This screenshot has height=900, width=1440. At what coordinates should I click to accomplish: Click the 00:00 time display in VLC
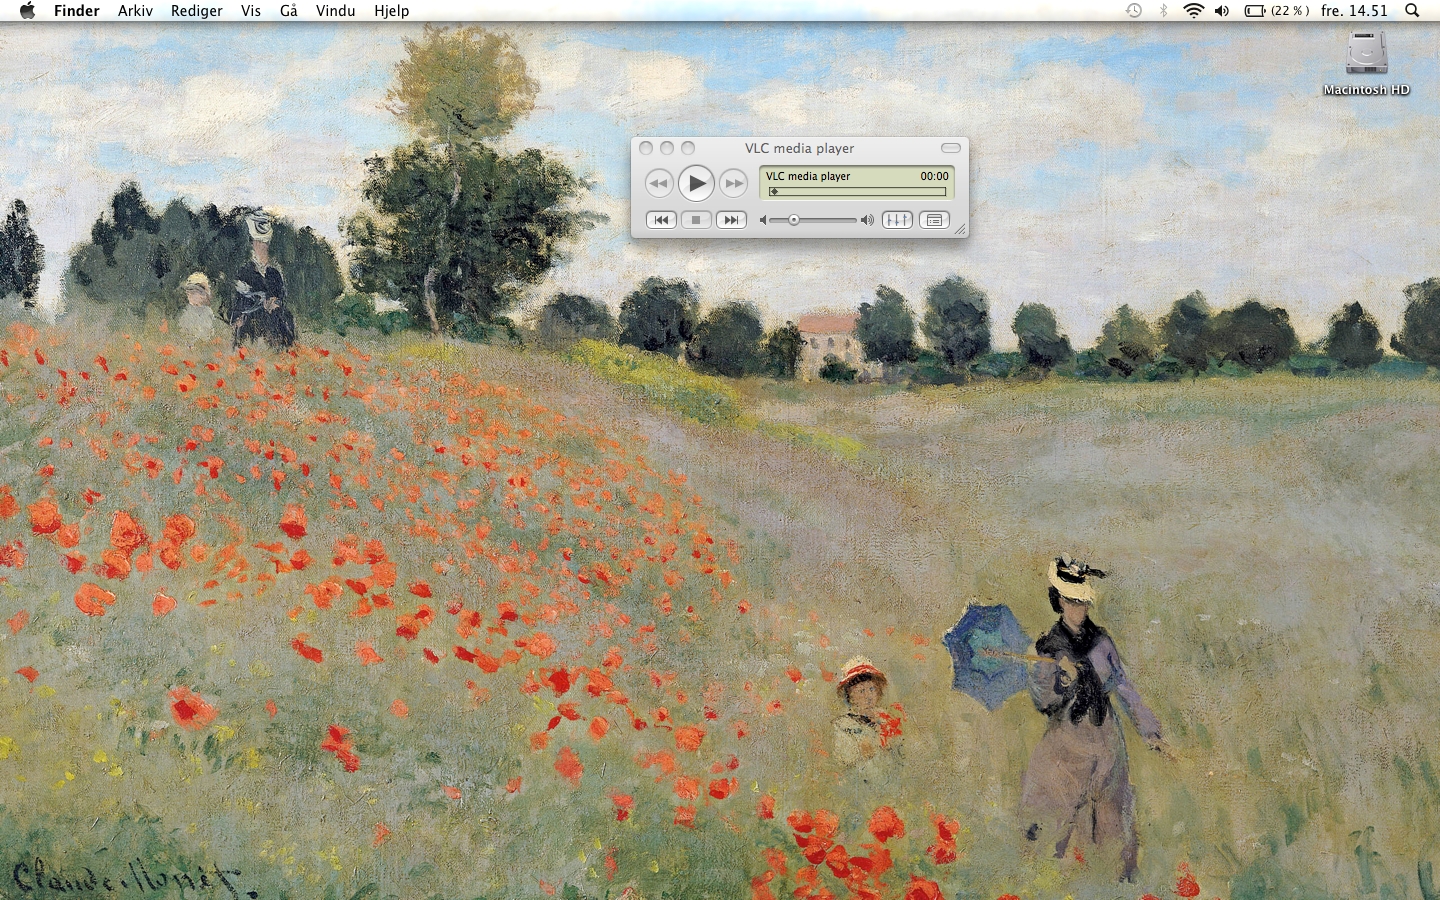[x=934, y=176]
